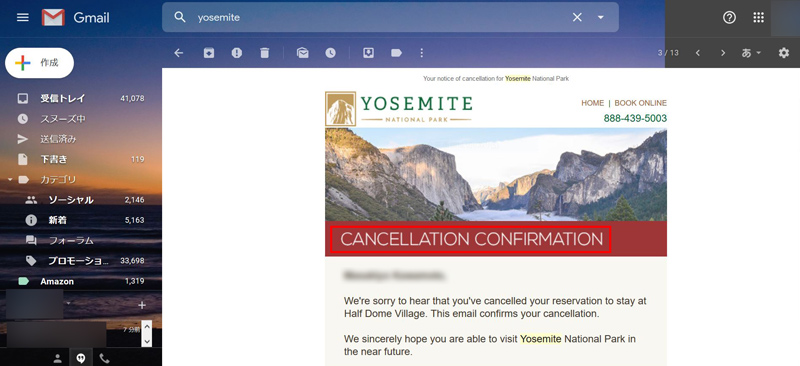Image resolution: width=800 pixels, height=366 pixels.
Task: Mark the email as unread
Action: click(303, 53)
